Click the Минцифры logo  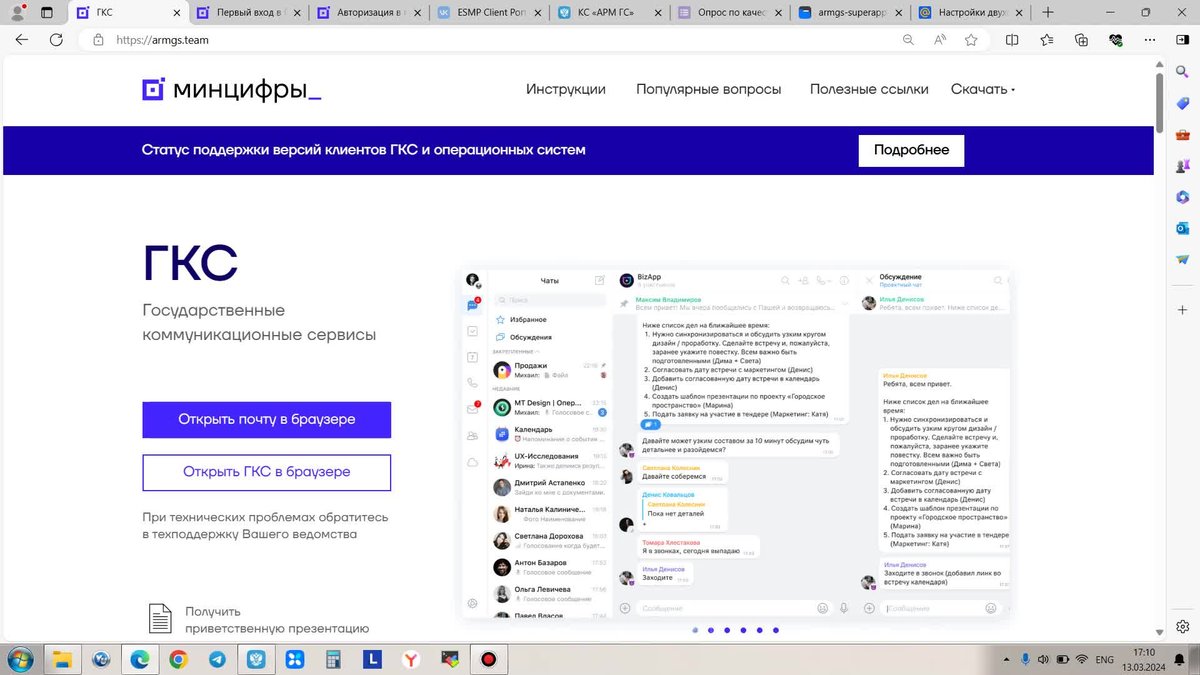[x=232, y=89]
